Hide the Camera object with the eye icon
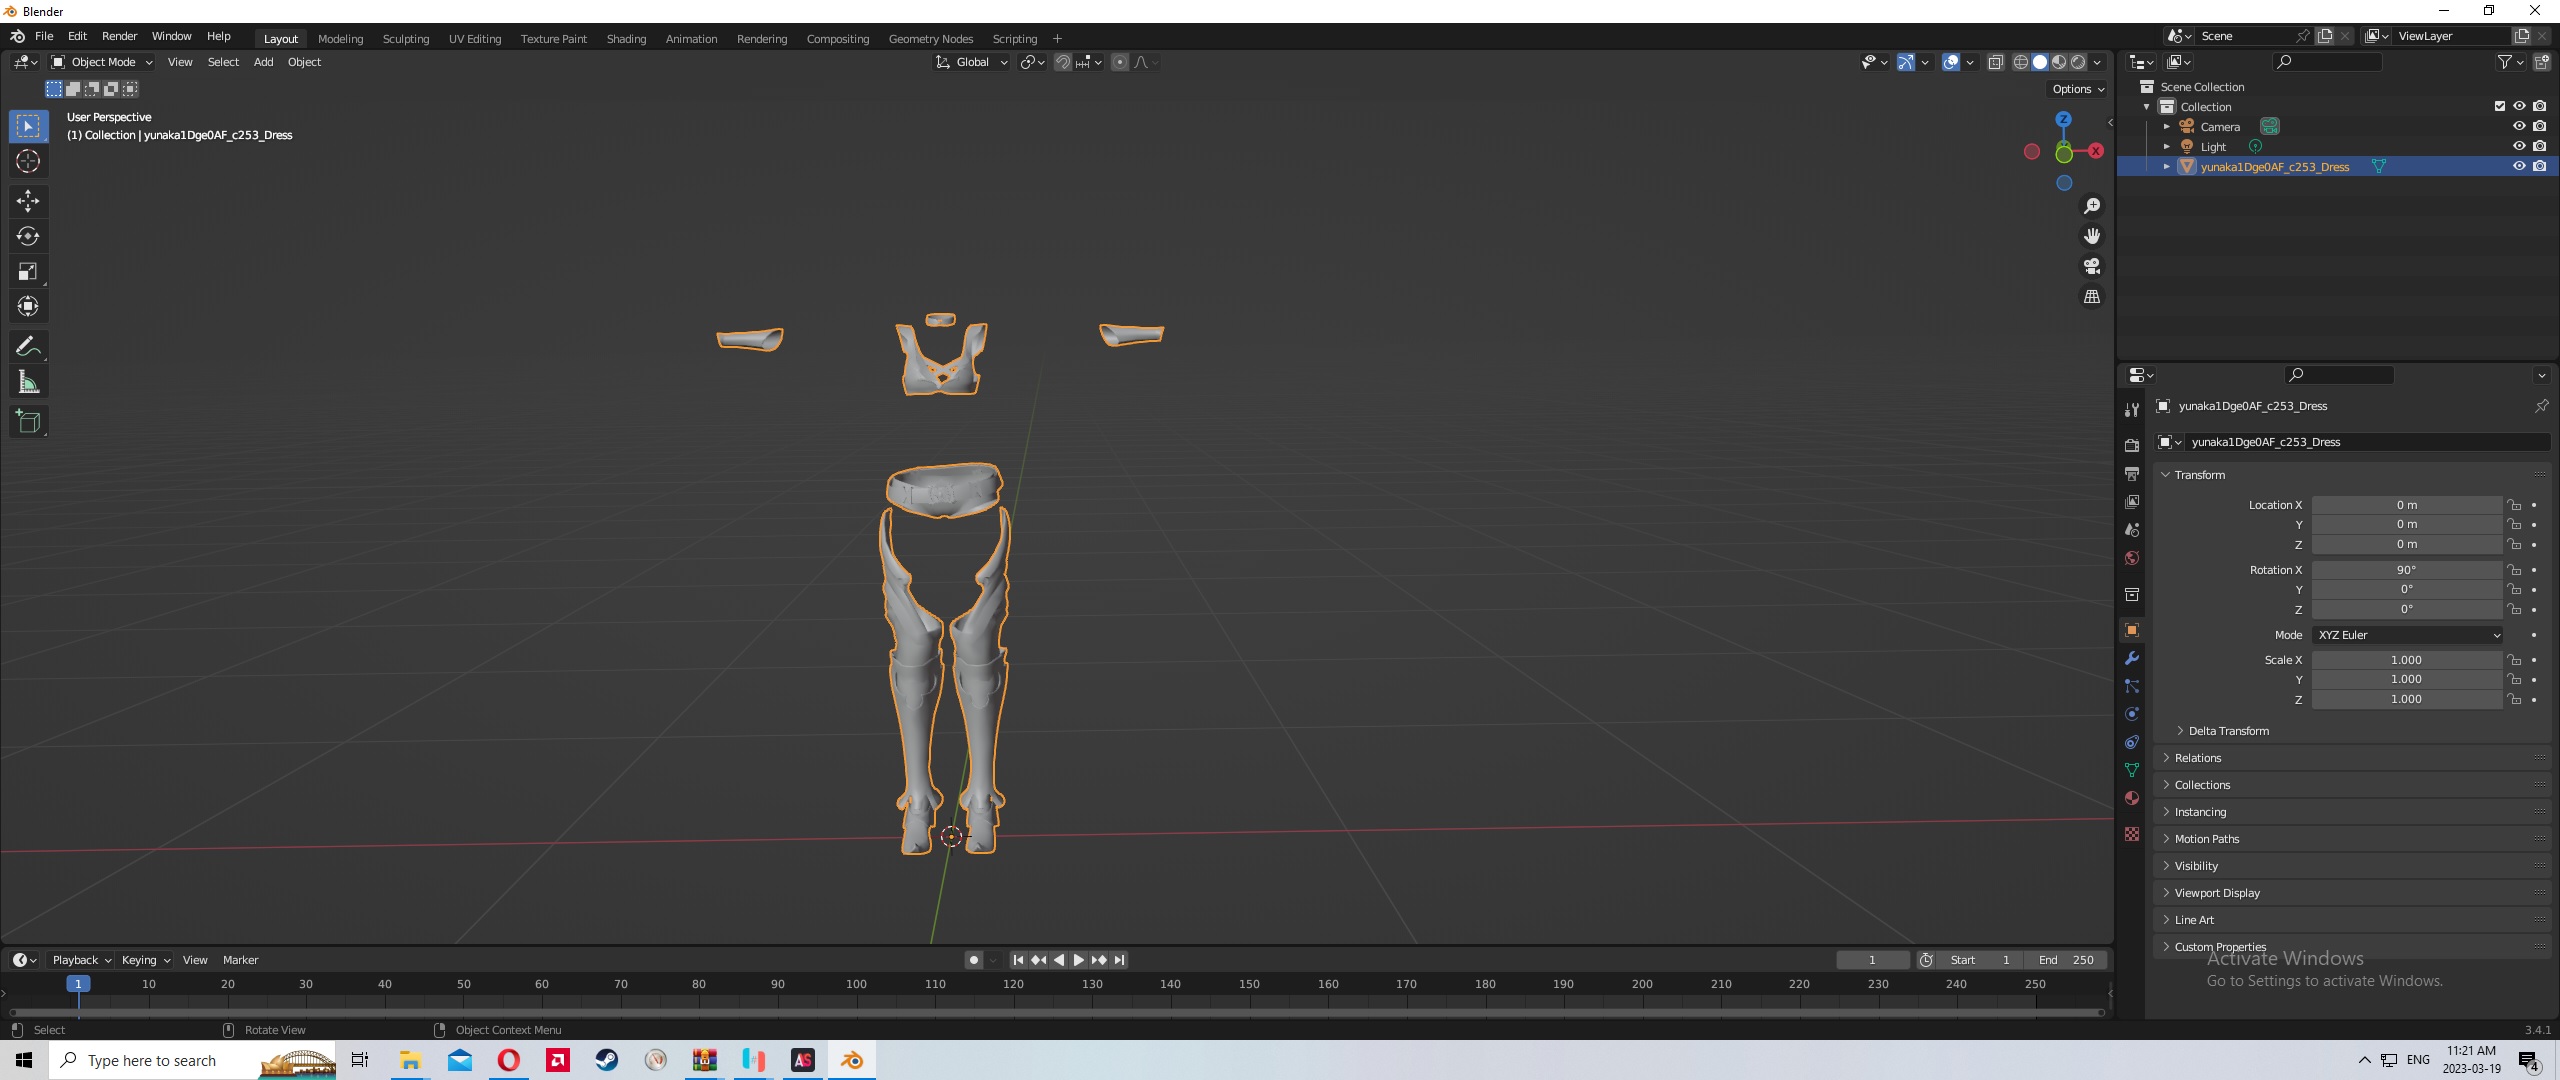The width and height of the screenshot is (2560, 1080). point(2519,126)
